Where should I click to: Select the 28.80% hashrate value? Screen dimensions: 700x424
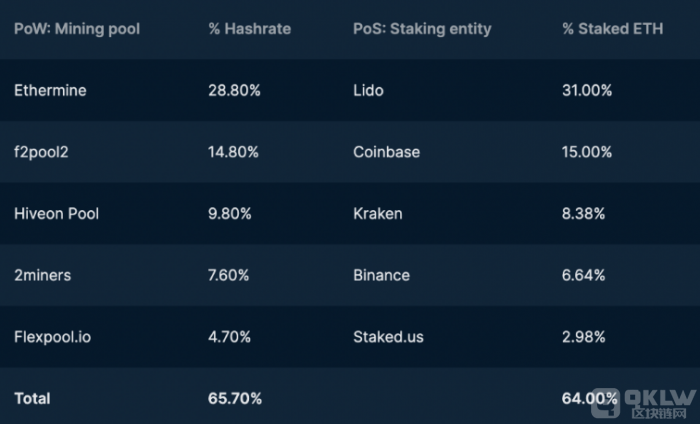234,91
